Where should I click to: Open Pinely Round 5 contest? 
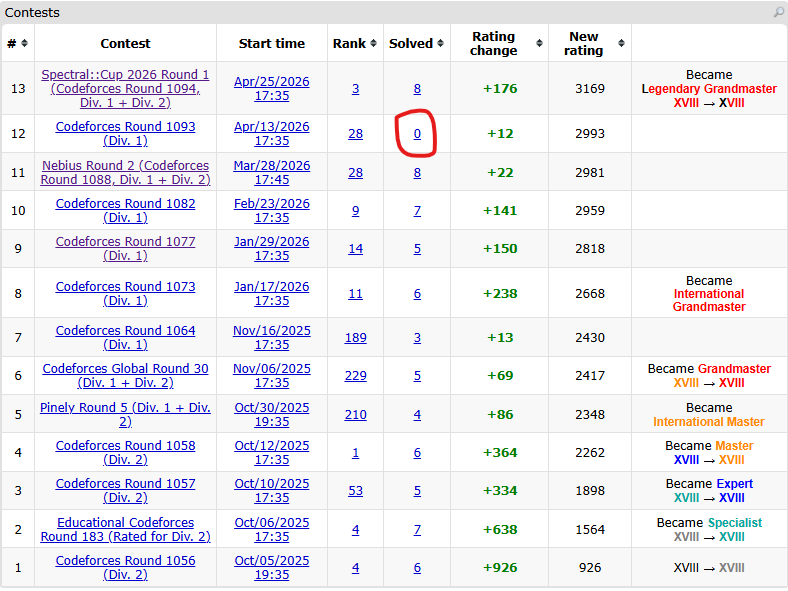[x=125, y=414]
